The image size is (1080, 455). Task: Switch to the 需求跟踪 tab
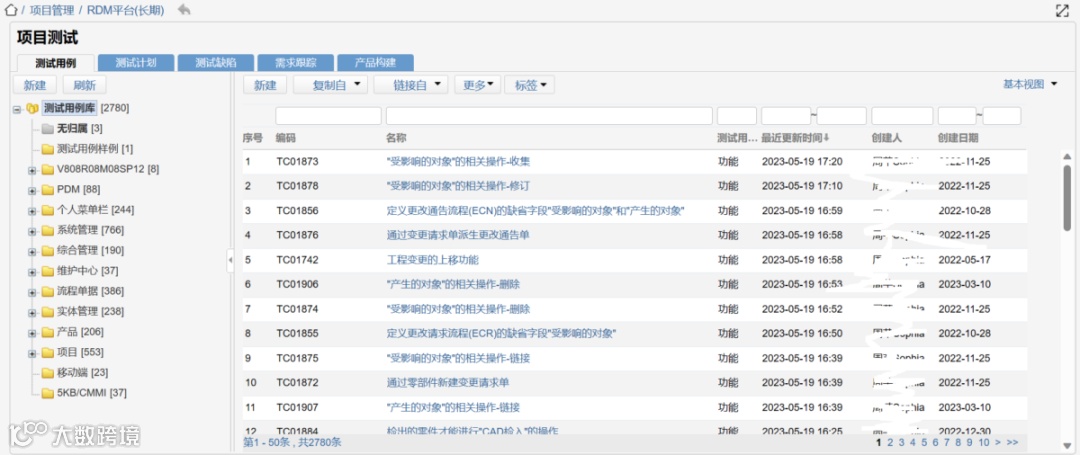point(295,63)
